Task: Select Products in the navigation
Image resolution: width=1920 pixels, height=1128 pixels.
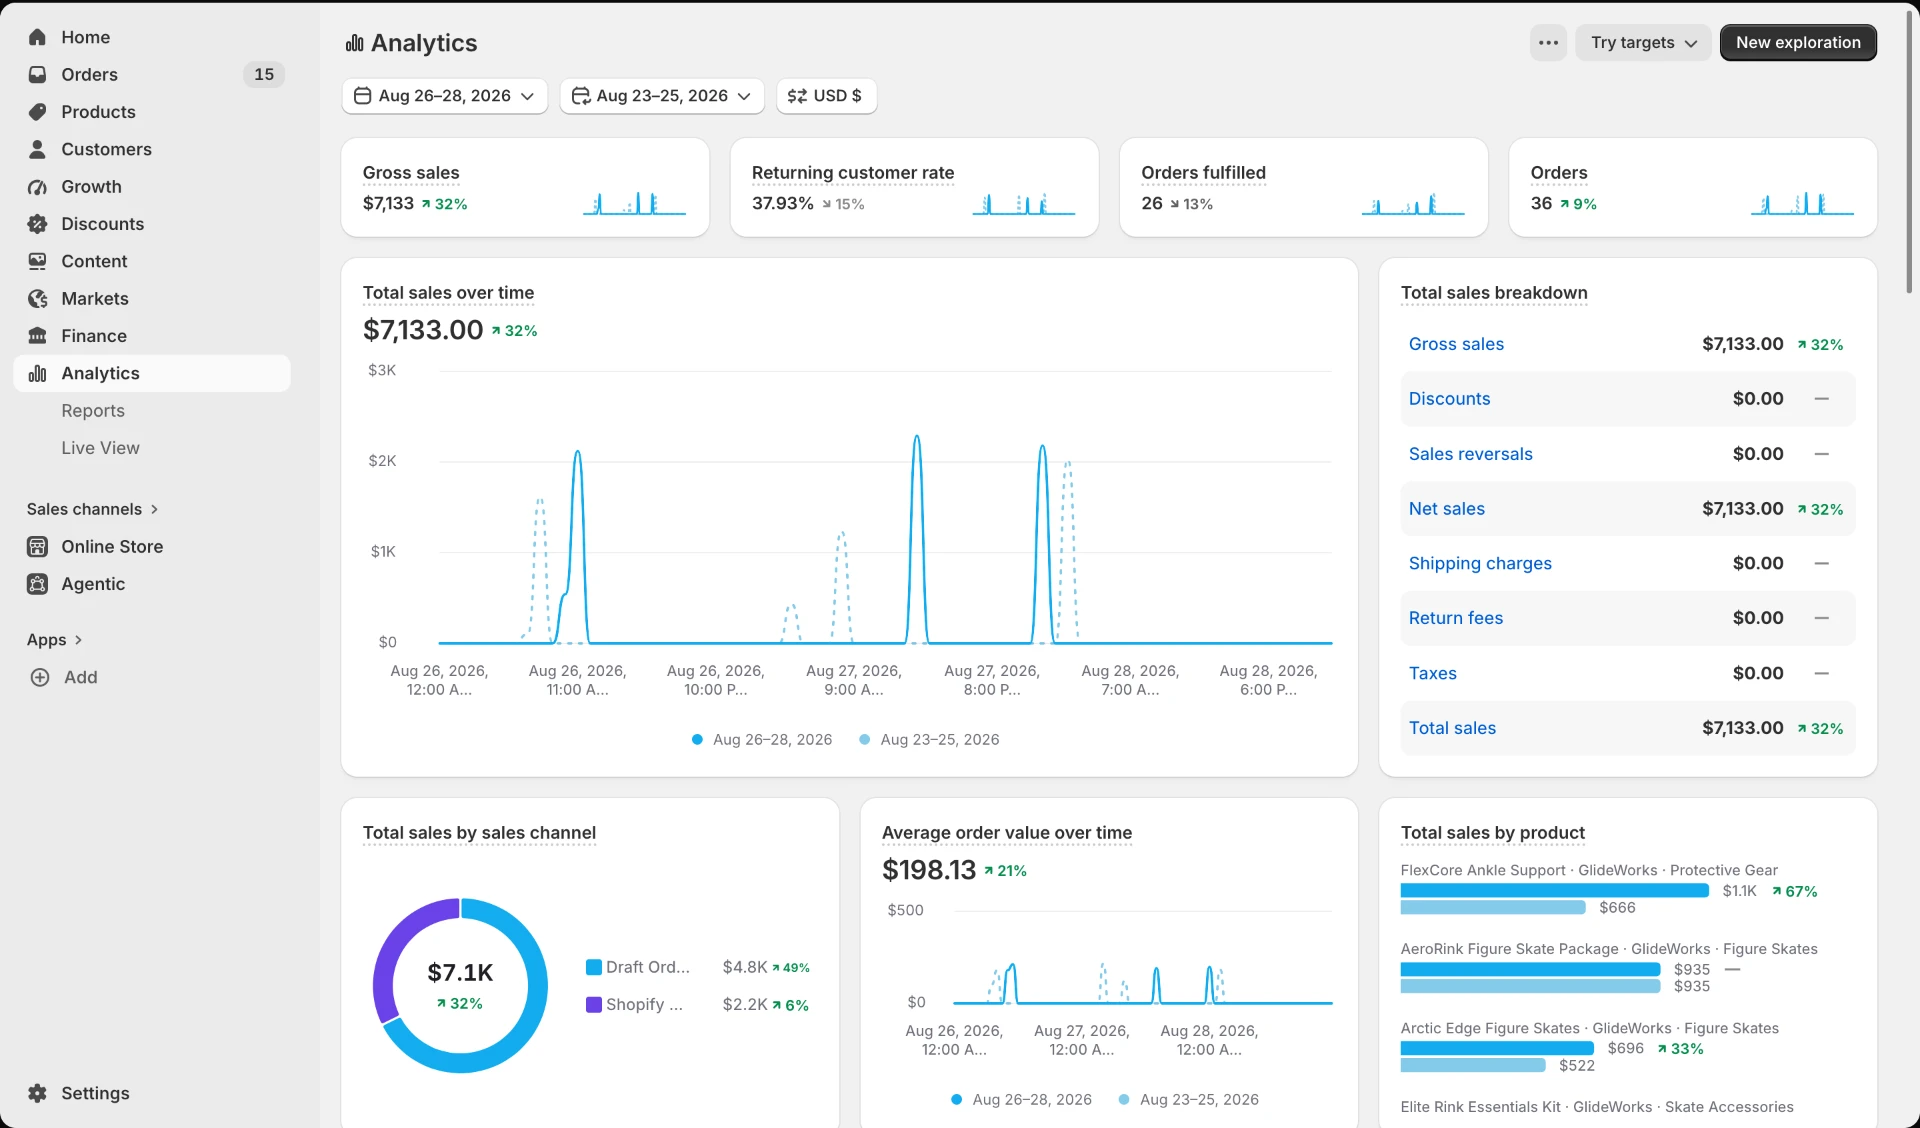Action: 153,112
